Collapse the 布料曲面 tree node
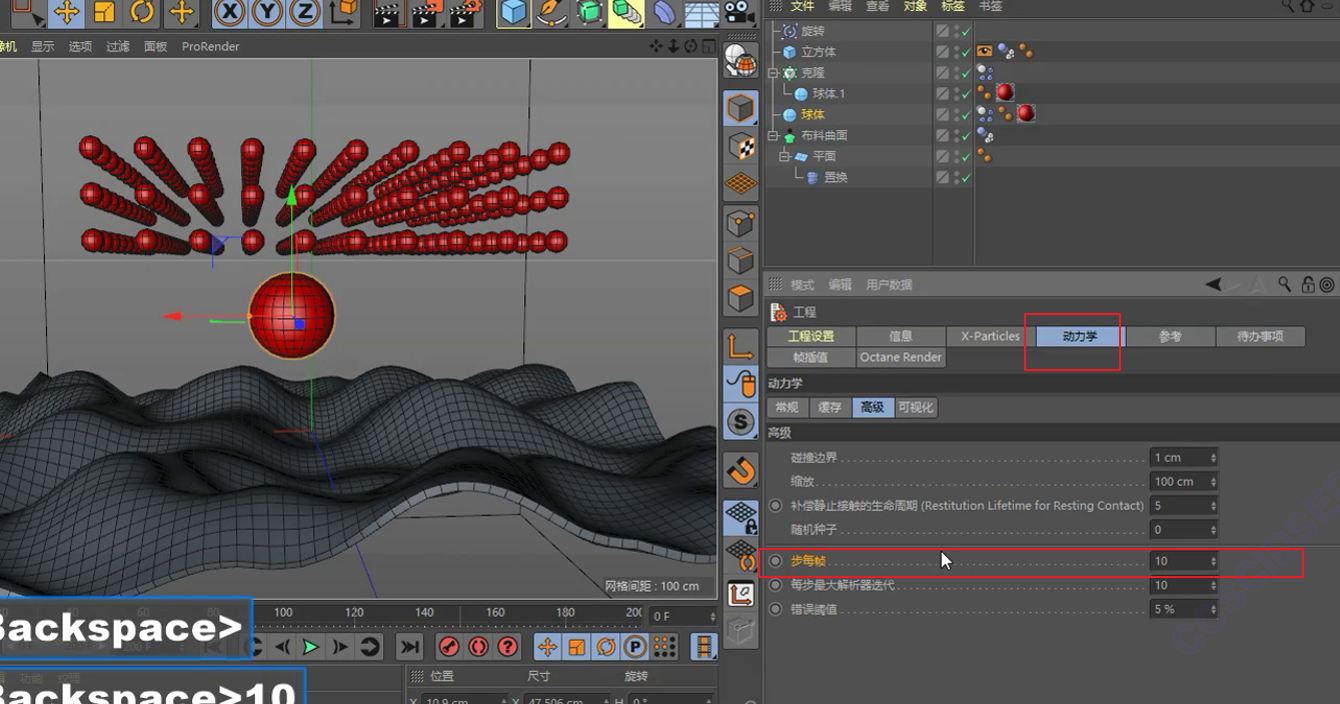The image size is (1340, 704). [773, 136]
